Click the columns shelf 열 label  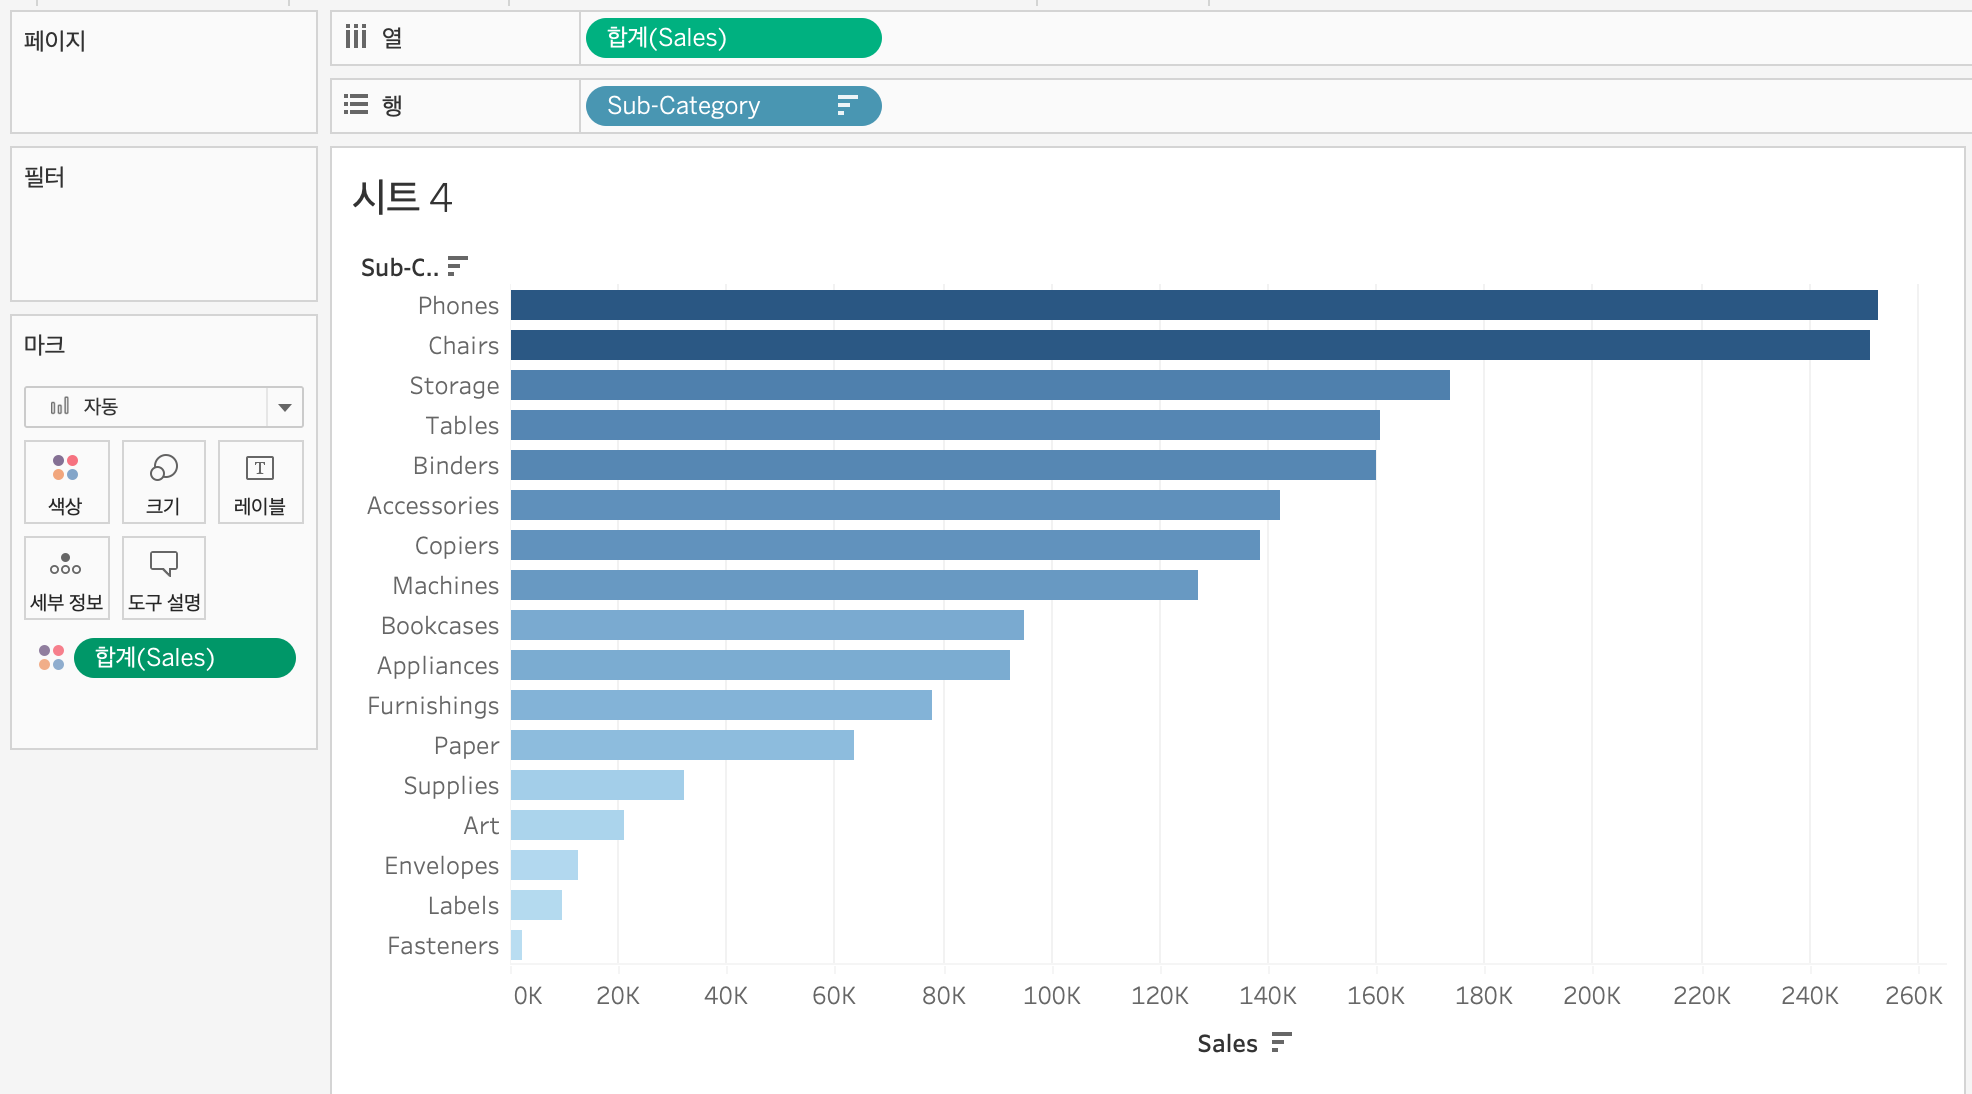[391, 38]
